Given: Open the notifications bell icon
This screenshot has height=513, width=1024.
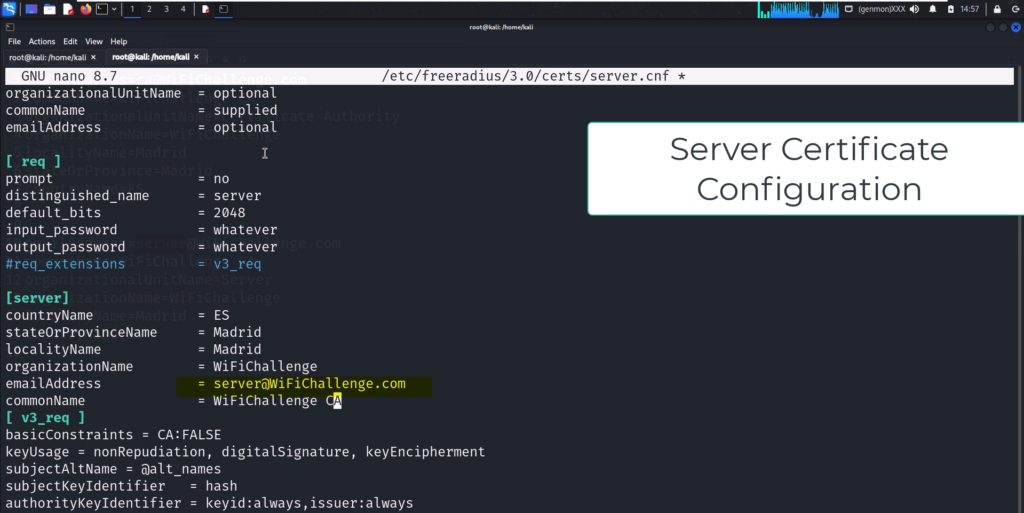Looking at the screenshot, I should tap(932, 9).
